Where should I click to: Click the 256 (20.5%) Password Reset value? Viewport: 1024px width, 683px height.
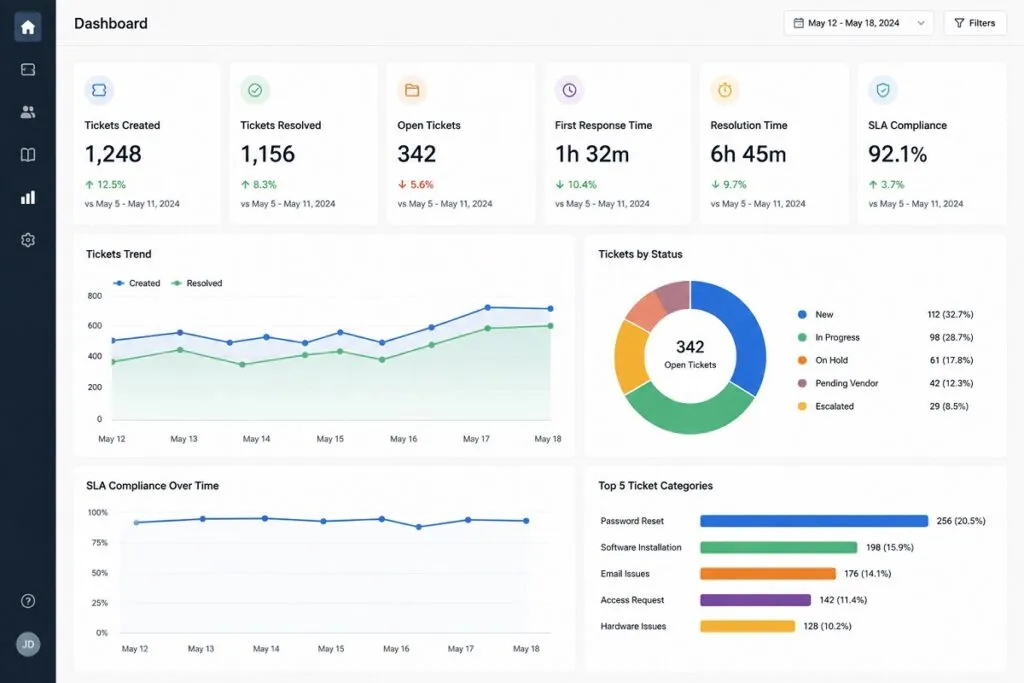tap(961, 521)
